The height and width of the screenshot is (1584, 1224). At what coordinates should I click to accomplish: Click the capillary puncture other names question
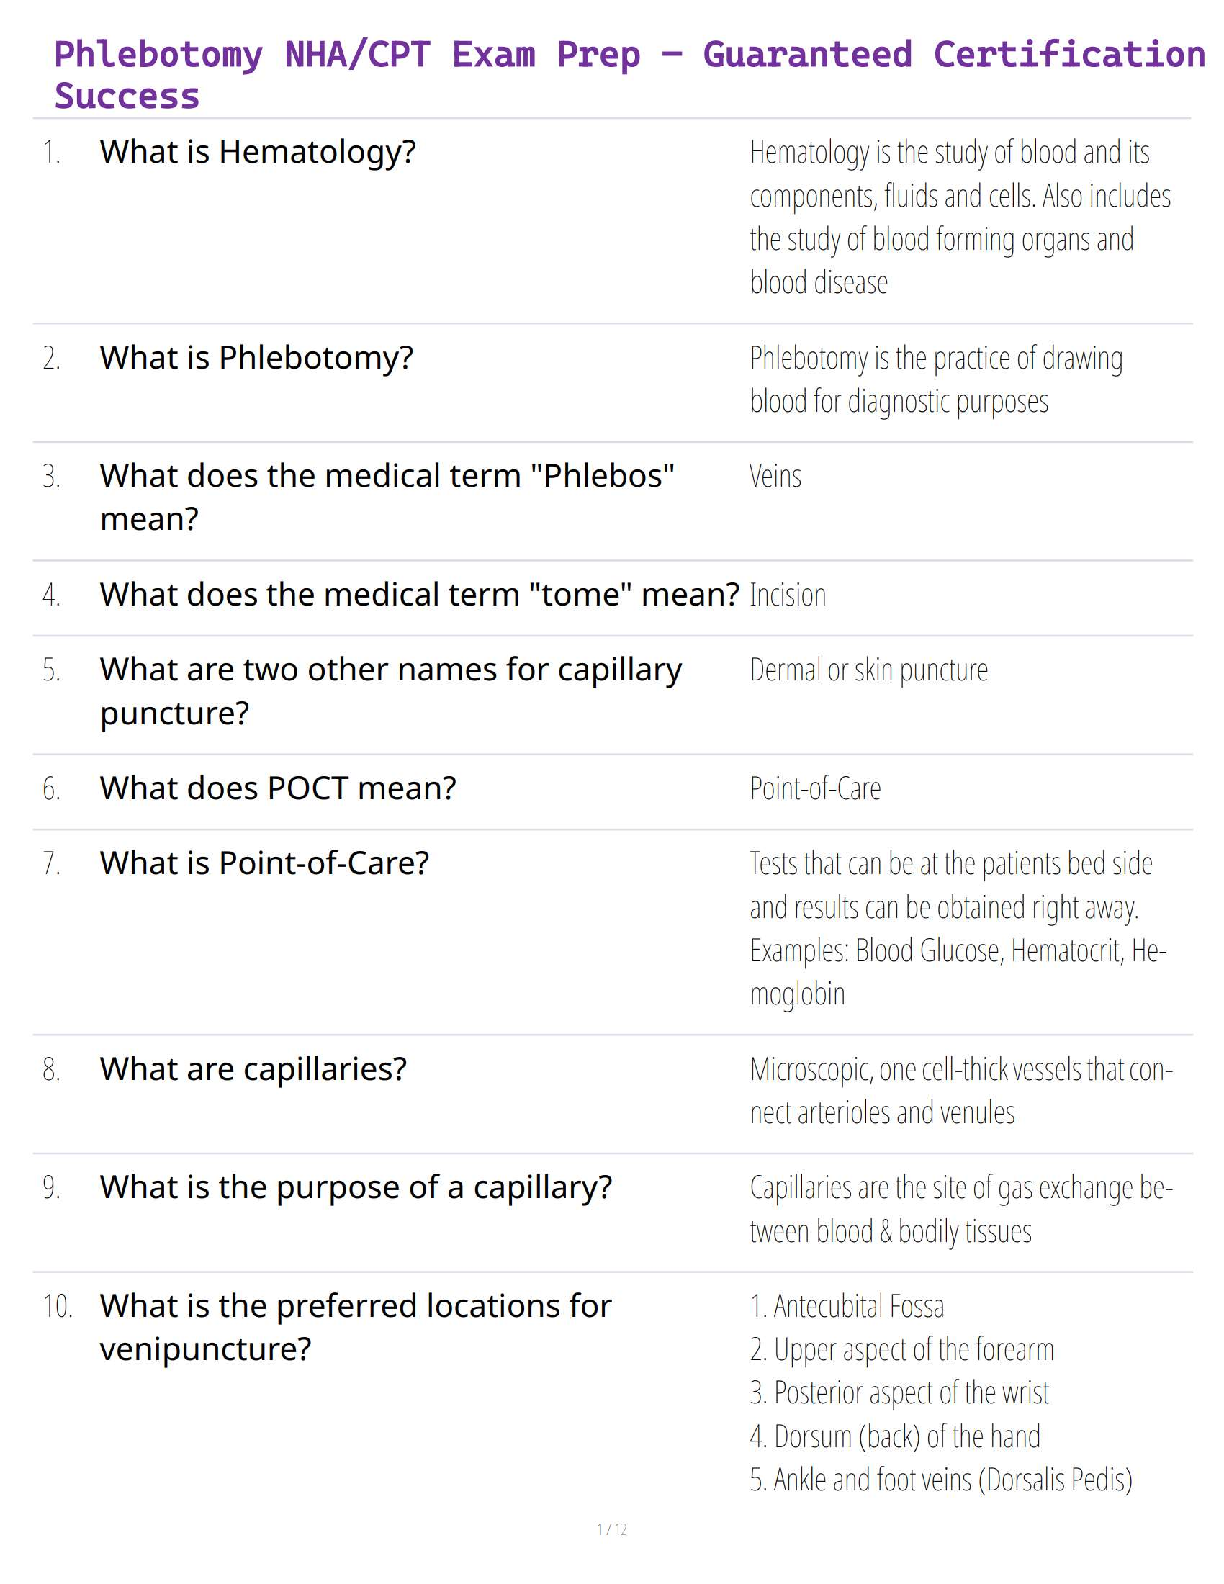[390, 691]
